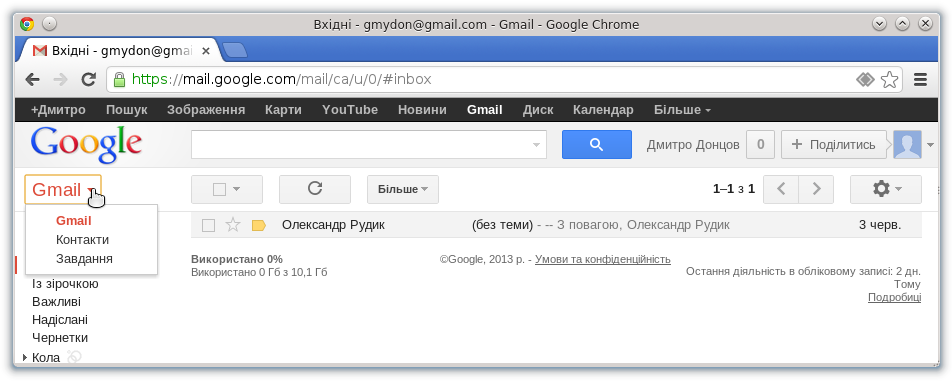Image resolution: width=952 pixels, height=381 pixels.
Task: Open YouTube in the black bar
Action: [350, 110]
